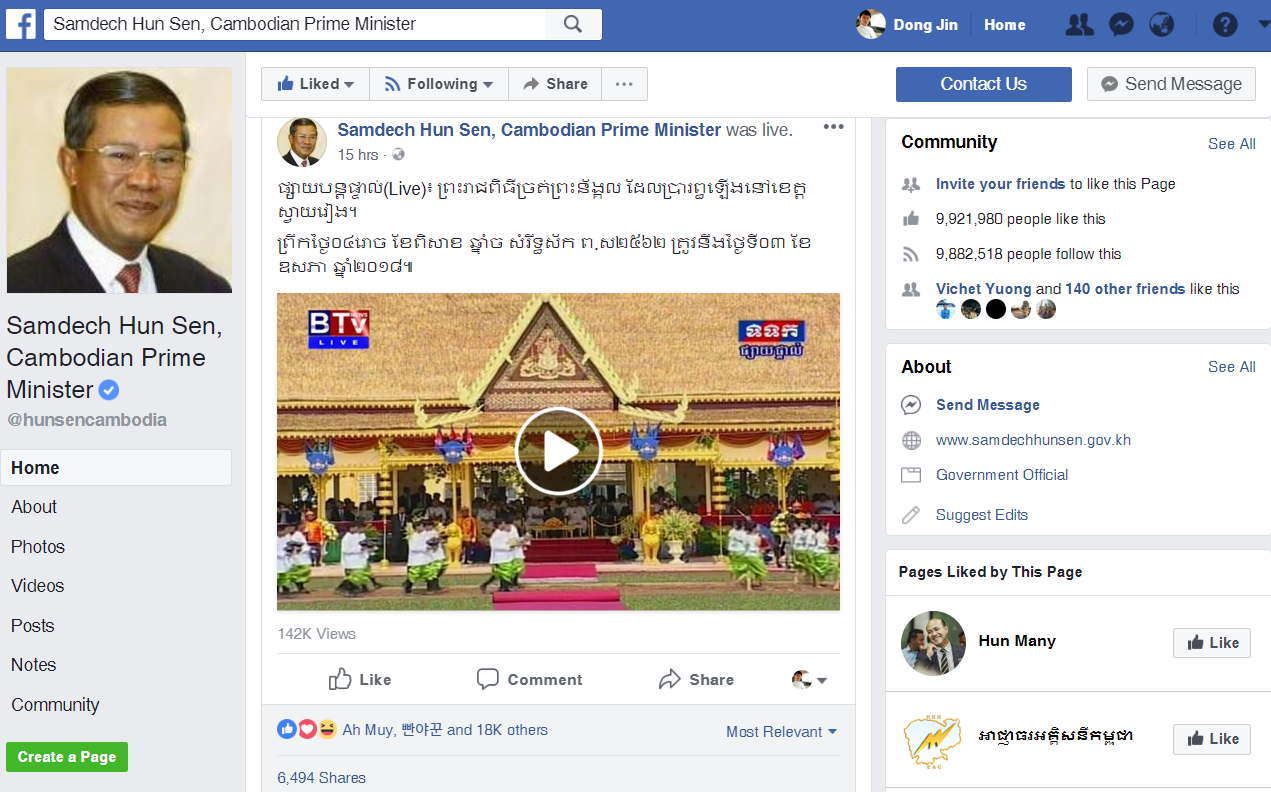
Task: Click the page Share button
Action: tap(555, 84)
